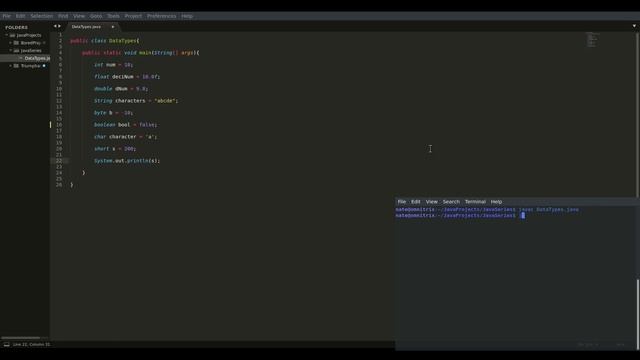
Task: Open the terminal Edit menu
Action: tap(416, 202)
